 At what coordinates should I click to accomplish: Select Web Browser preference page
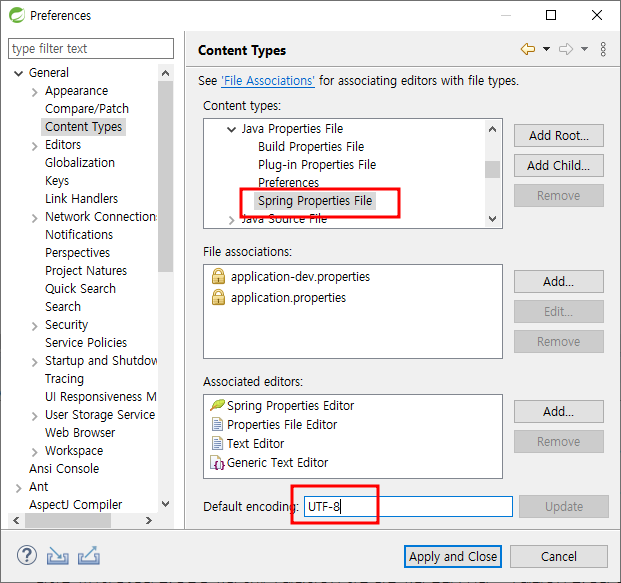(80, 432)
